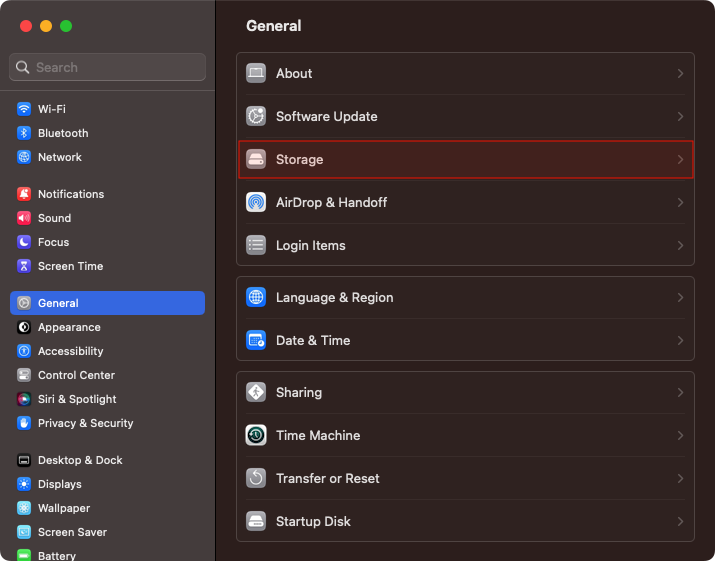
Task: Click the Focus moon icon
Action: point(24,242)
